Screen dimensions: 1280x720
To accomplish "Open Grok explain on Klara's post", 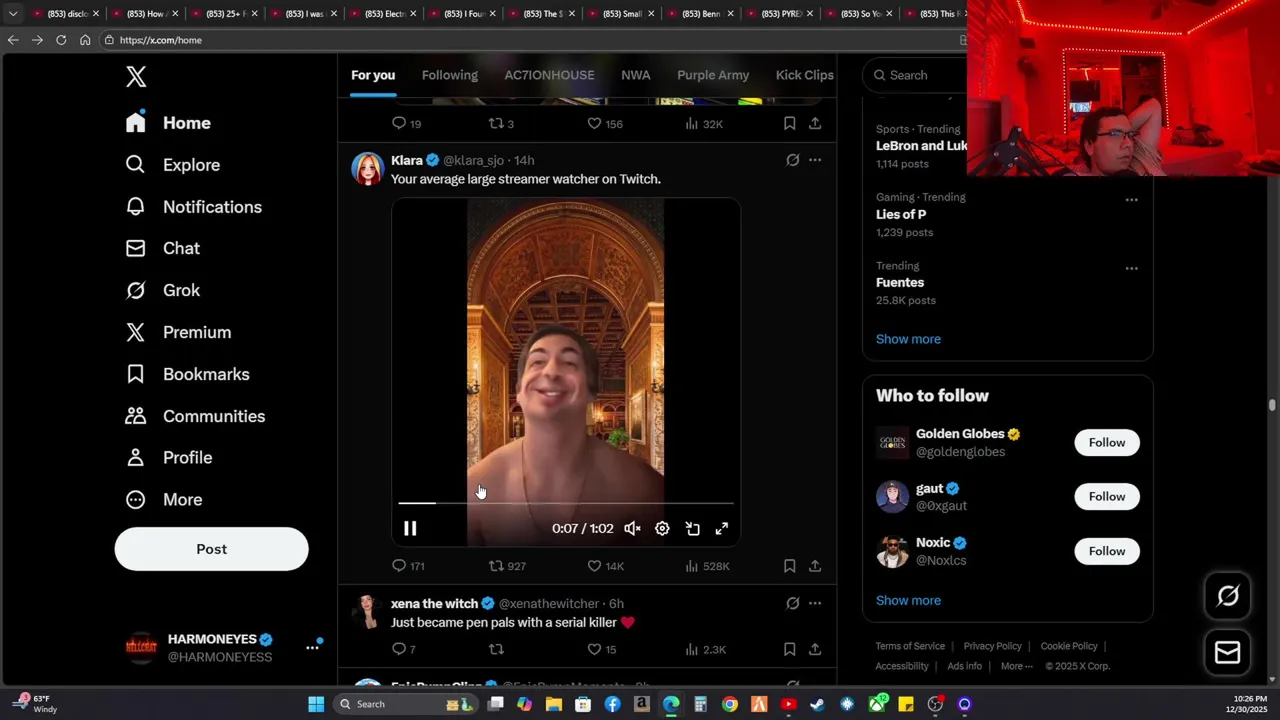I will pyautogui.click(x=792, y=160).
